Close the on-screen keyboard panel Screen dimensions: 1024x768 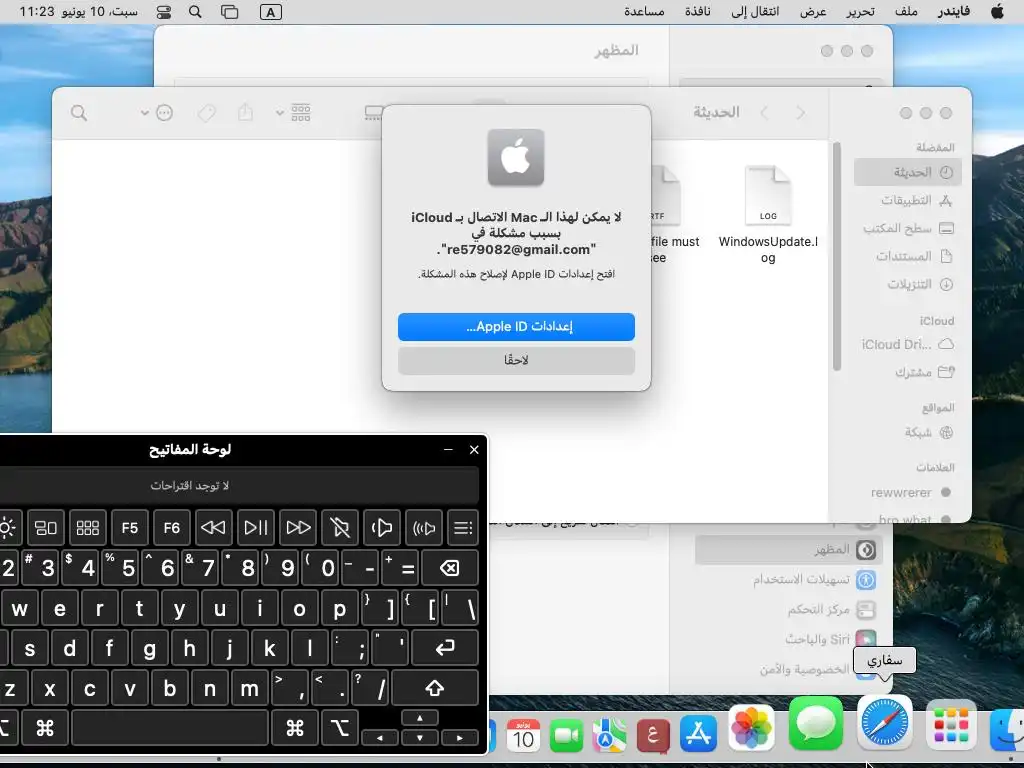474,449
